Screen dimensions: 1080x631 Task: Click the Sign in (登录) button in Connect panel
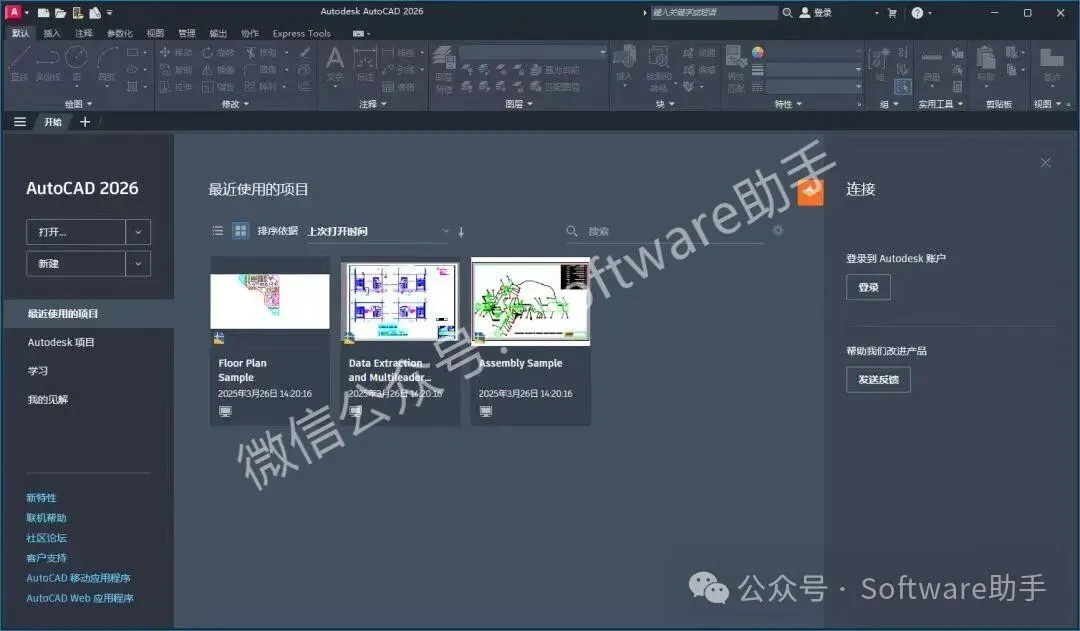868,287
